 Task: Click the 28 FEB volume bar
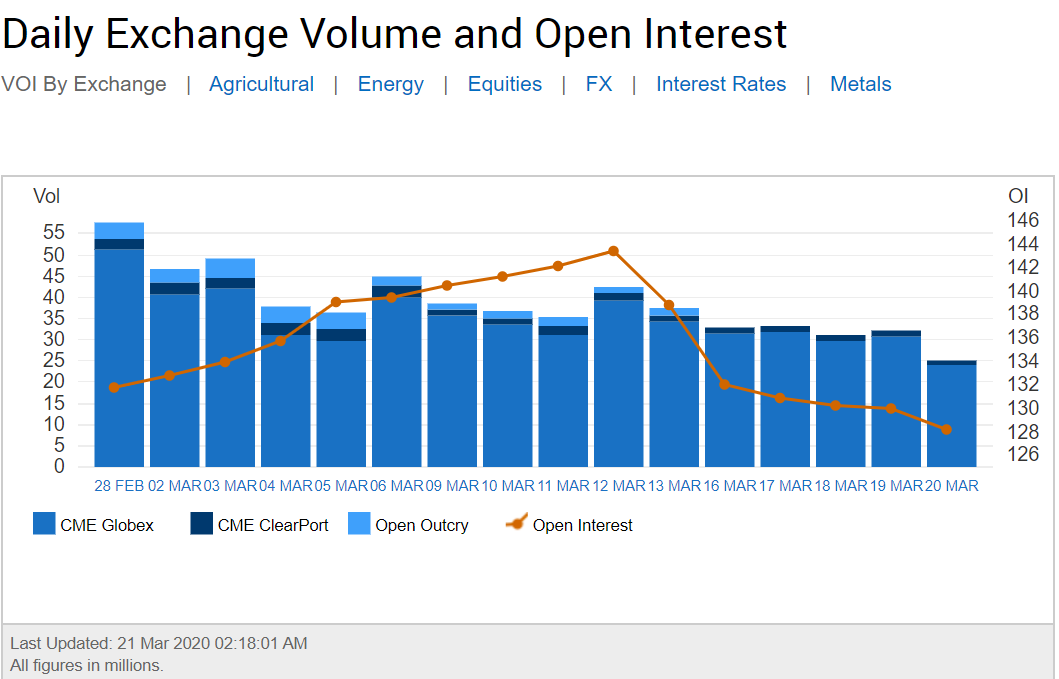coord(119,345)
